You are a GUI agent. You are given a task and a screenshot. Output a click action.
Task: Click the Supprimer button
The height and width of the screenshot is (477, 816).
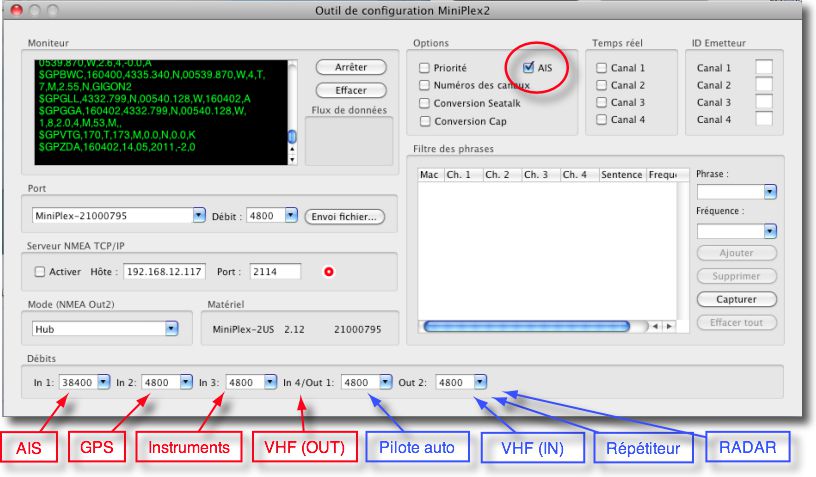coord(736,276)
